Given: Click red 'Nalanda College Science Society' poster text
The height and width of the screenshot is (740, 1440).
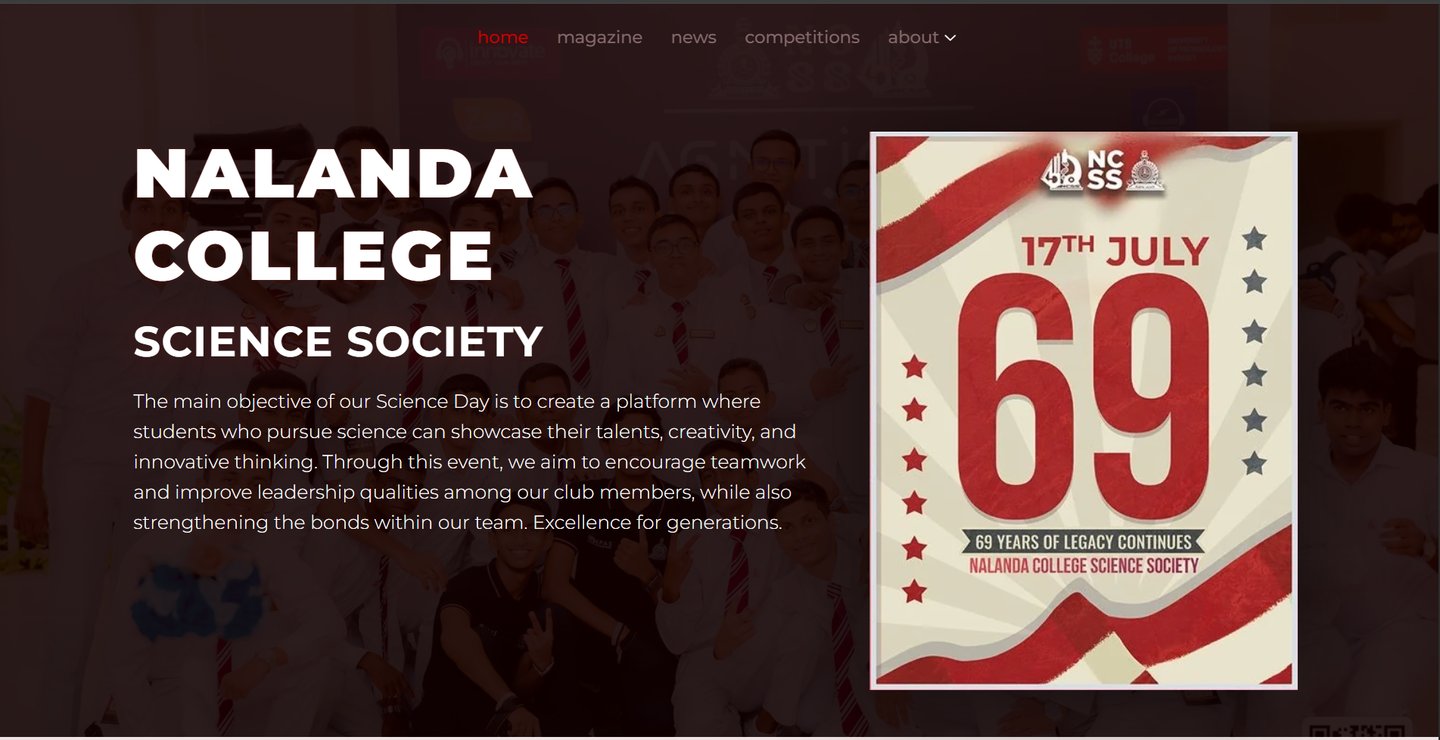Looking at the screenshot, I should (1083, 565).
